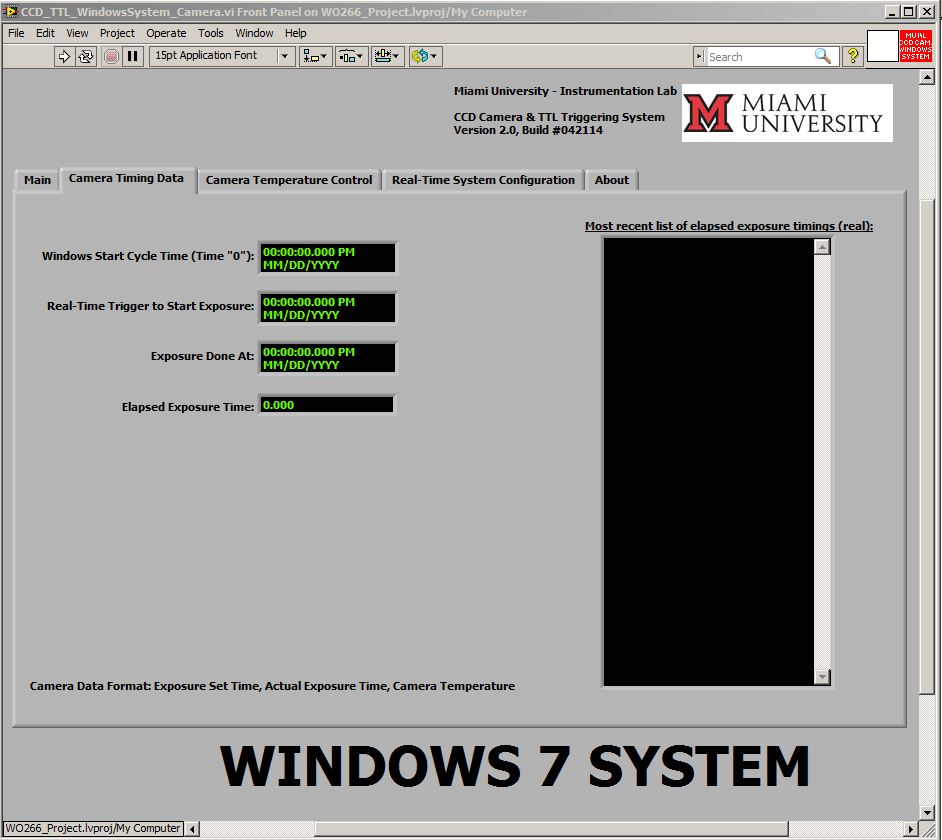Click the magnifying glass search icon

(823, 56)
